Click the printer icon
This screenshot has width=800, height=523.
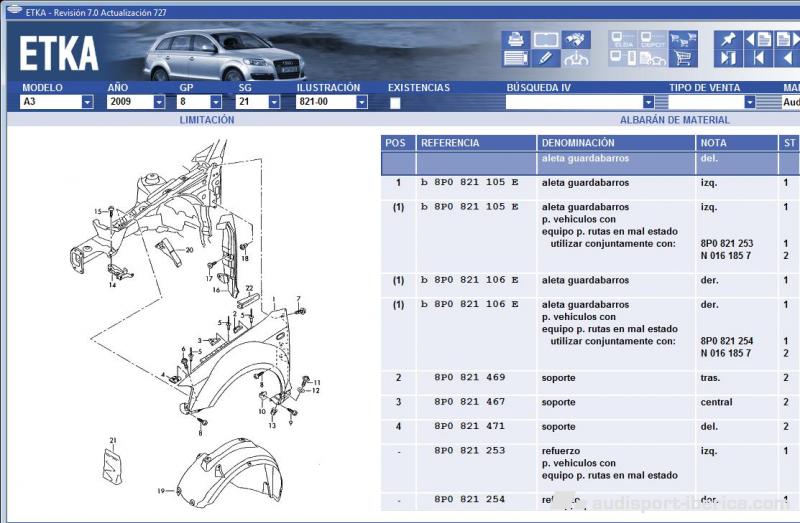pos(516,40)
